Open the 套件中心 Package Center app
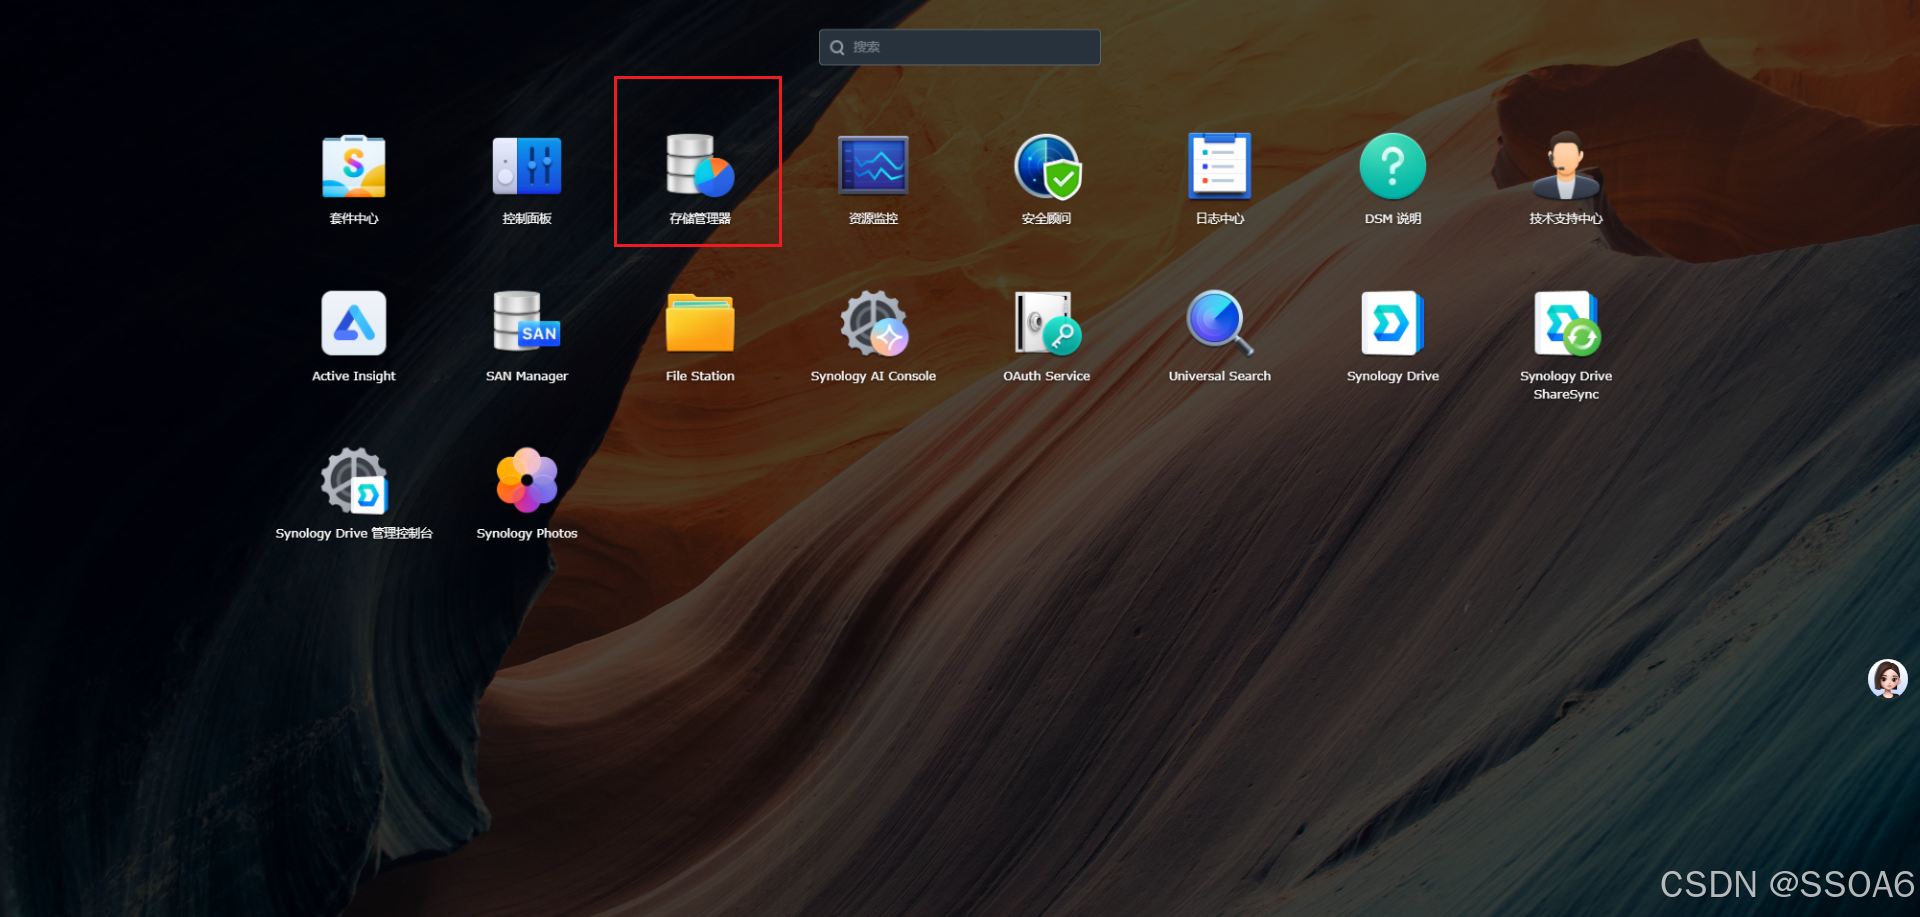 point(354,167)
